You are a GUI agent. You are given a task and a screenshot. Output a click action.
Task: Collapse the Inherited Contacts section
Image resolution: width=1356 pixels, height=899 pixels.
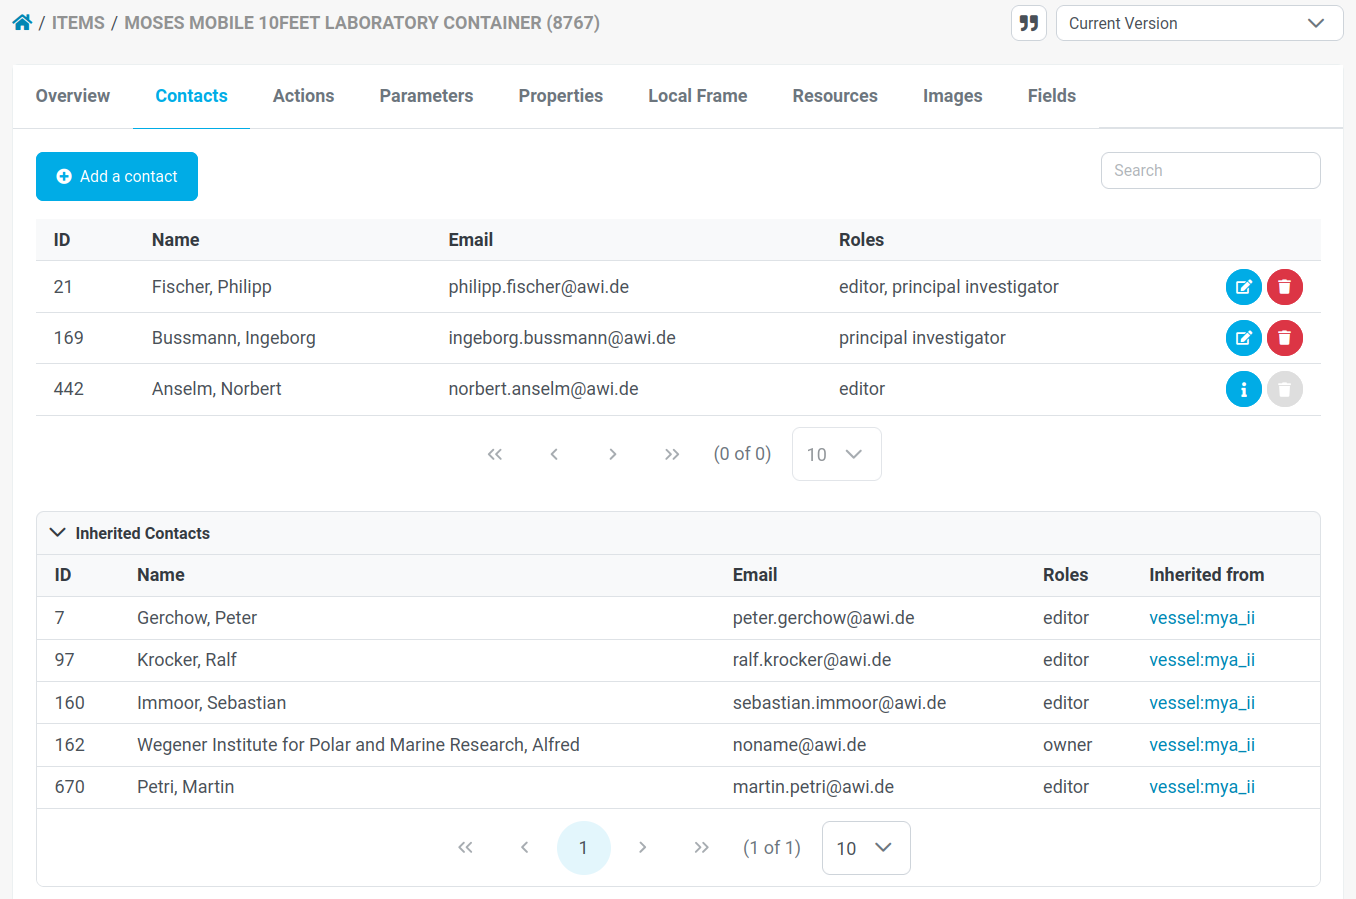[x=58, y=533]
